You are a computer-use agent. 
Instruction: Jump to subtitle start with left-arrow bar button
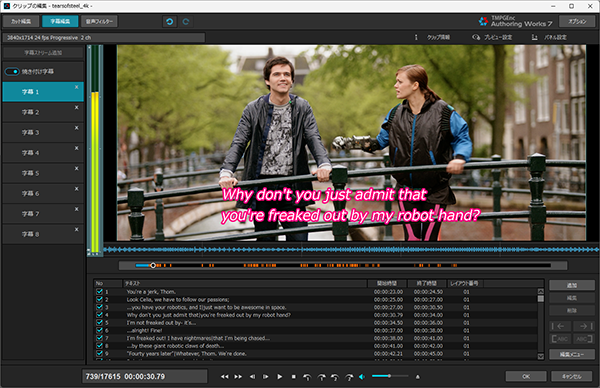[560, 326]
